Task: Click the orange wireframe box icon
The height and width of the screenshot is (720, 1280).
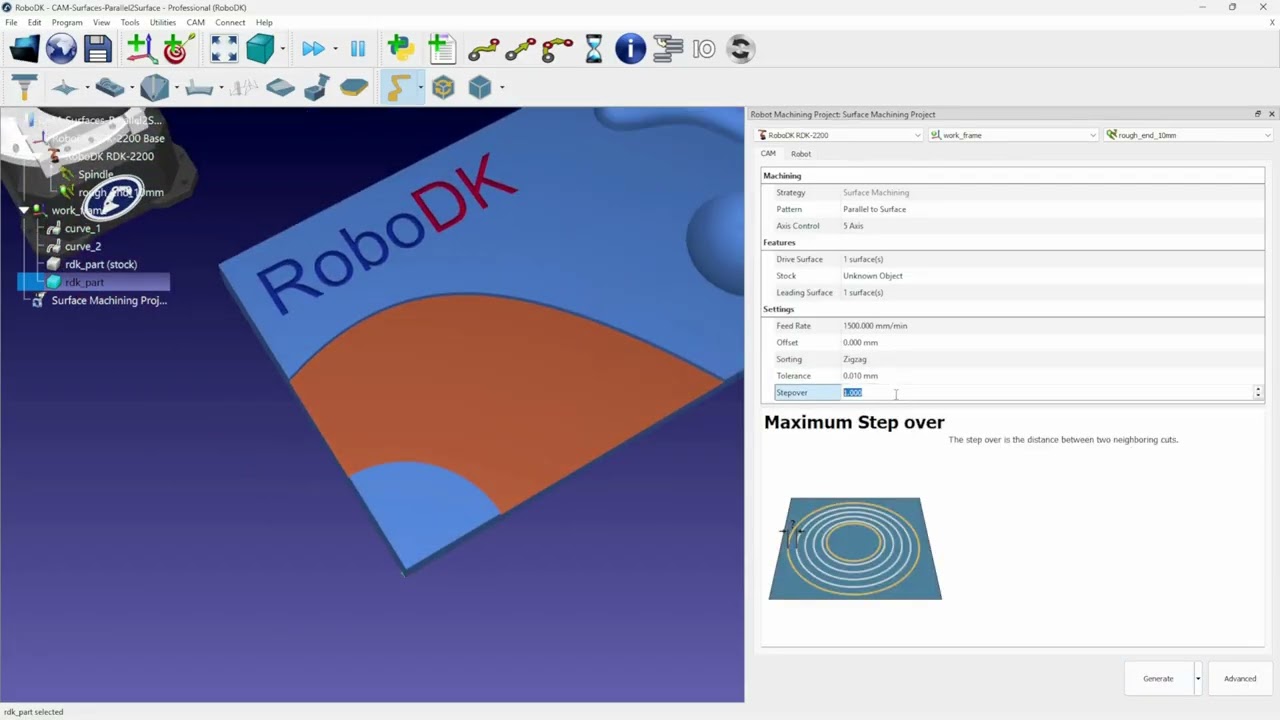Action: [x=443, y=88]
